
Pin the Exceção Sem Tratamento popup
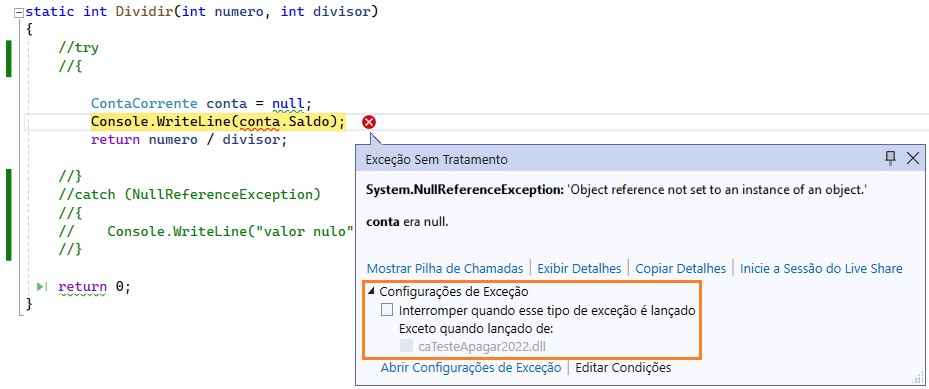(890, 157)
